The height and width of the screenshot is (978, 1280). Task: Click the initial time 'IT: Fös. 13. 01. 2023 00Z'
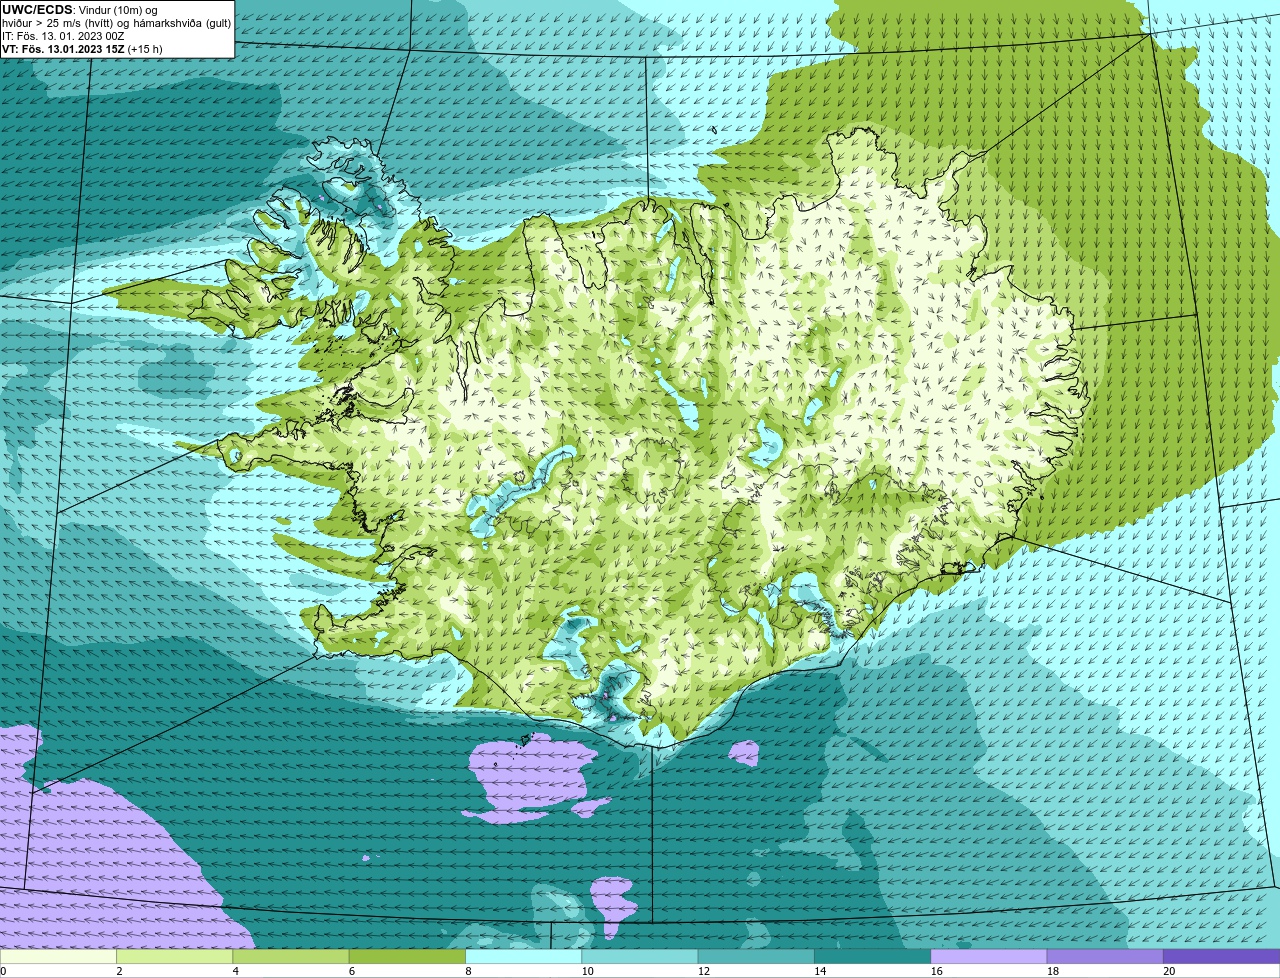click(63, 36)
